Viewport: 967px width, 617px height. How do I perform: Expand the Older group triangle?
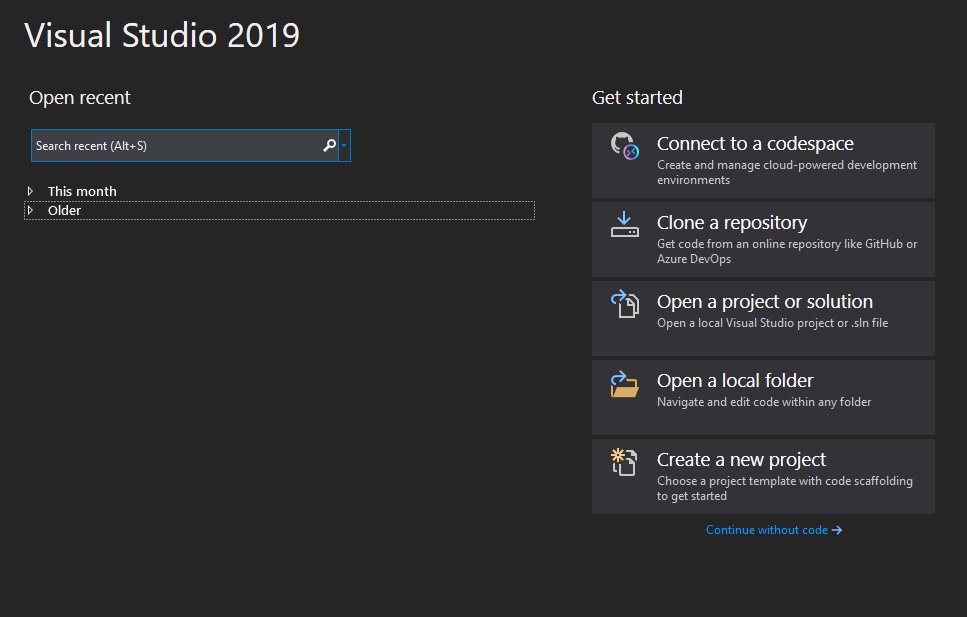pyautogui.click(x=31, y=210)
